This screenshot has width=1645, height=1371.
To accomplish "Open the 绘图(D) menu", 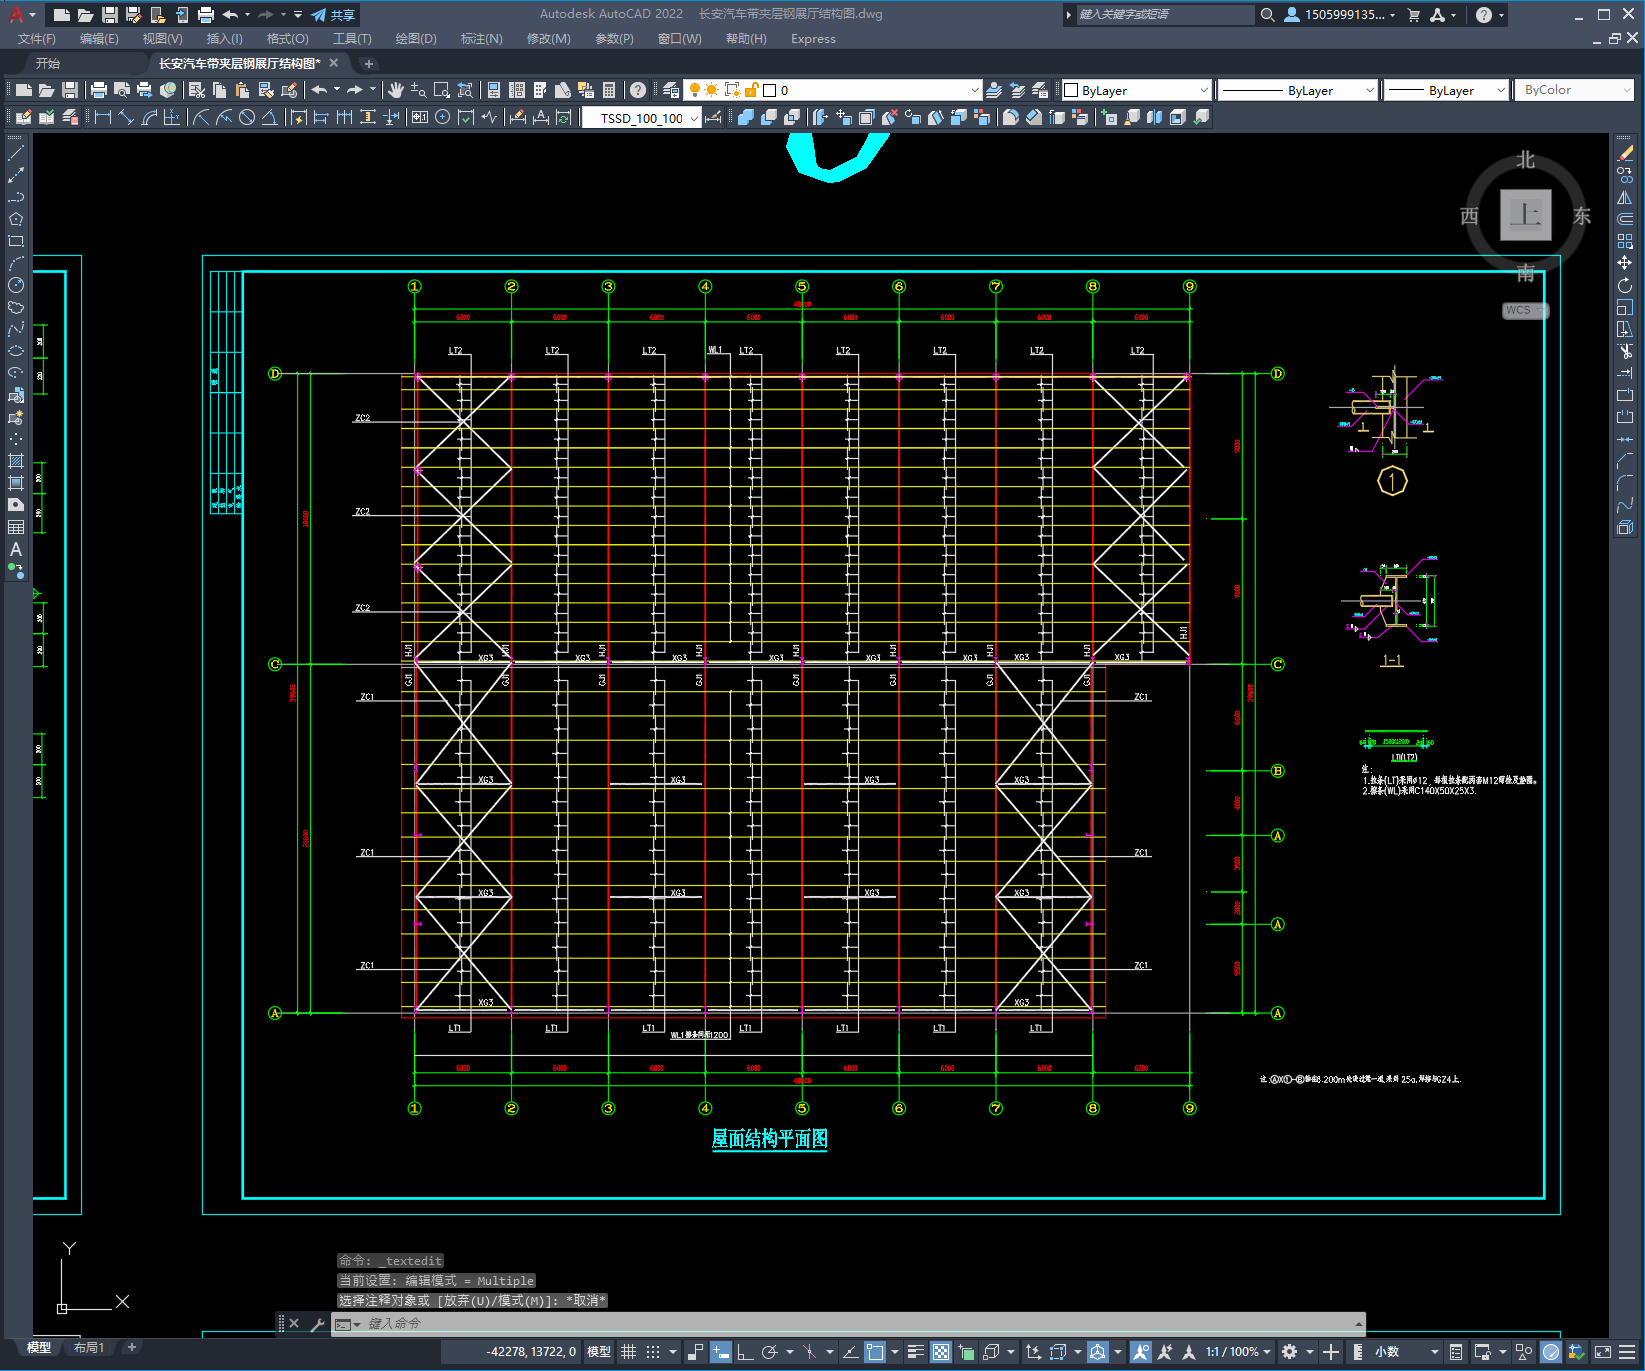I will [416, 39].
